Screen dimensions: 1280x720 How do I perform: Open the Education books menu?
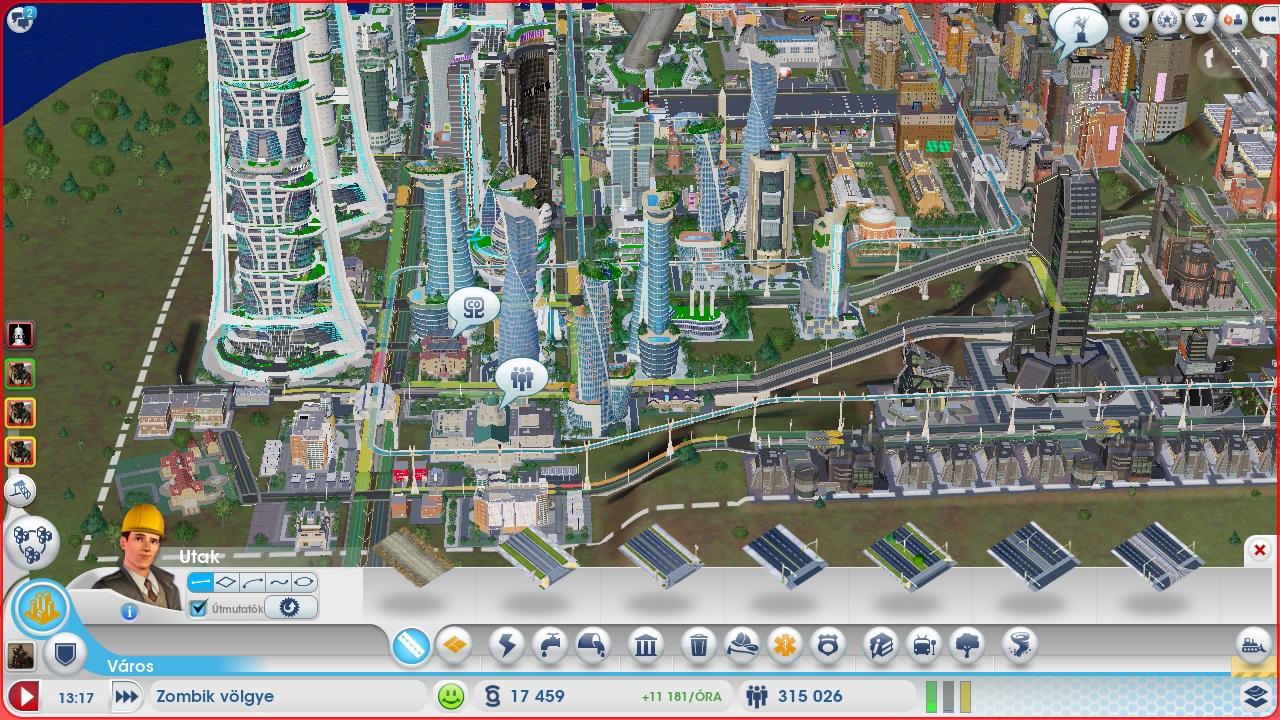881,646
